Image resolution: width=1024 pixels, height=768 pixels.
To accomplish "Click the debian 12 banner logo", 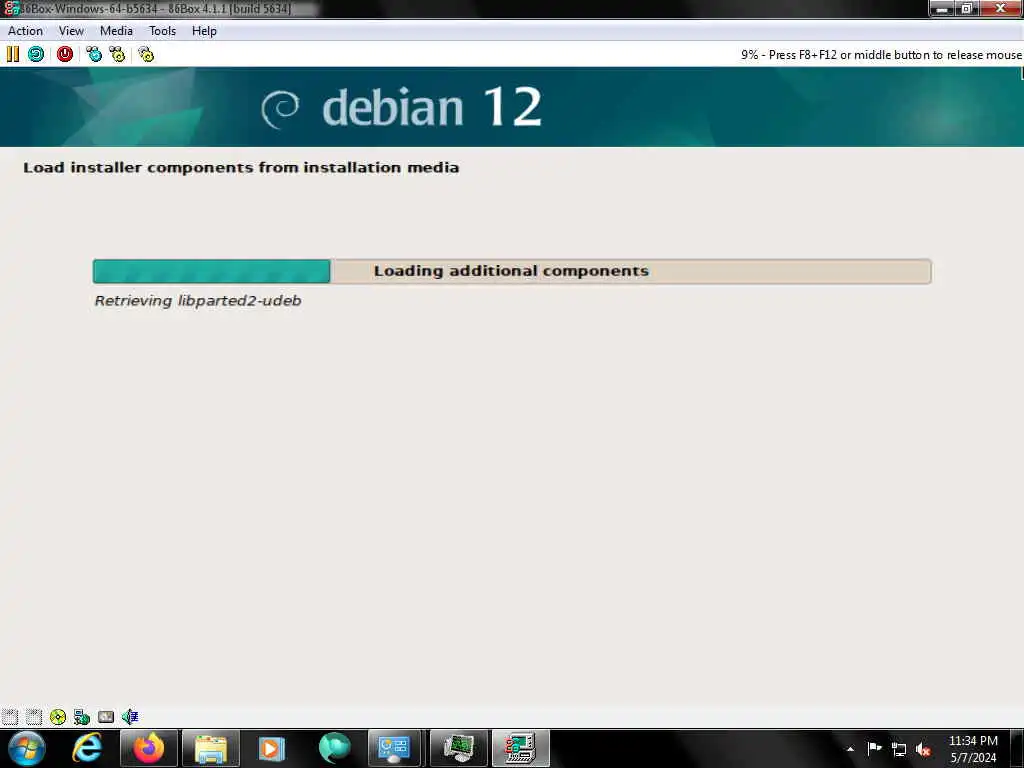I will pos(402,107).
